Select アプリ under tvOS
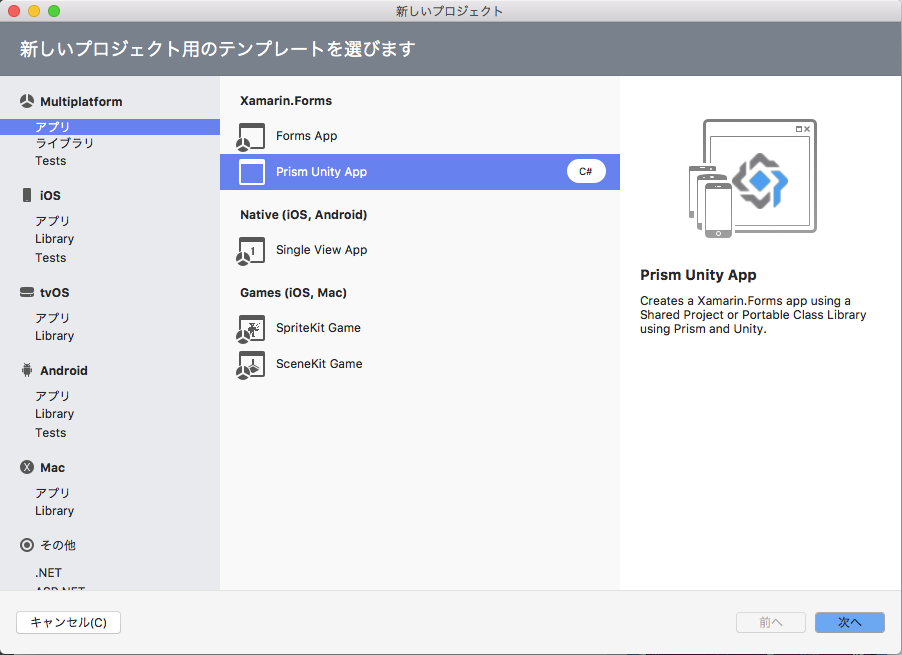The width and height of the screenshot is (902, 655). (52, 318)
